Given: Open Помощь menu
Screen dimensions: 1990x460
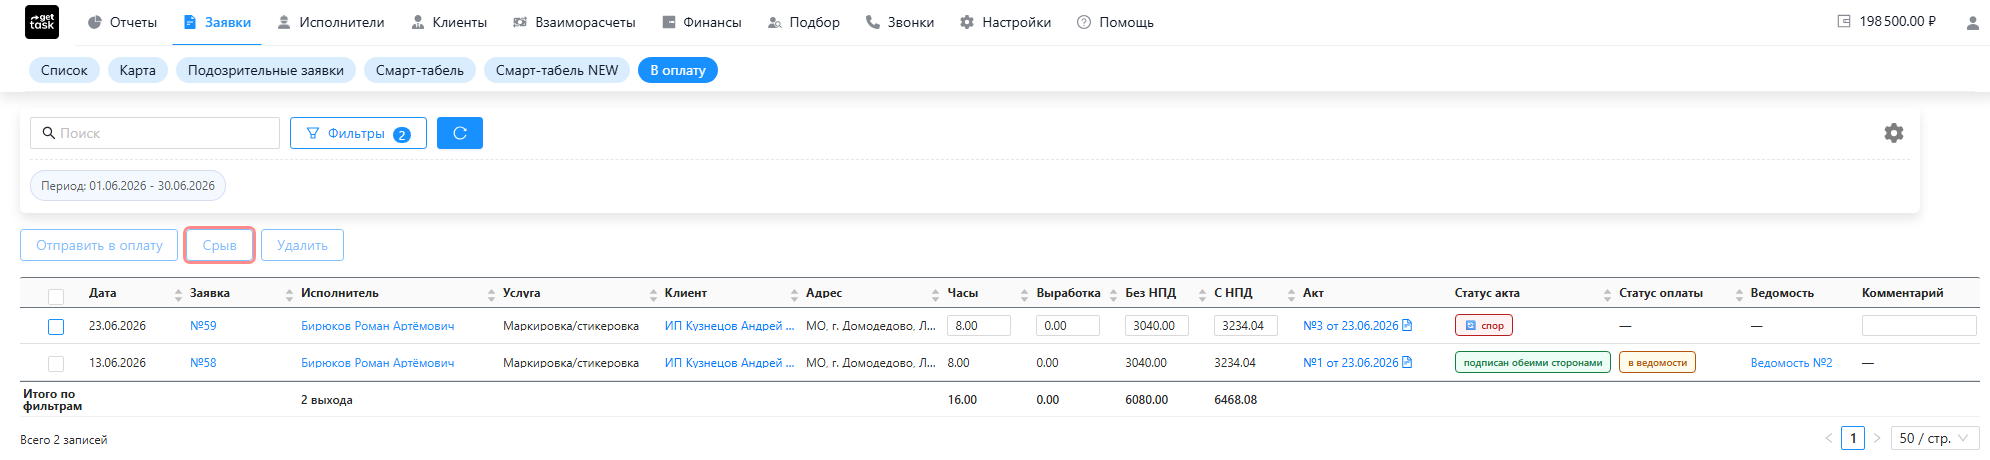Looking at the screenshot, I should click(1115, 22).
